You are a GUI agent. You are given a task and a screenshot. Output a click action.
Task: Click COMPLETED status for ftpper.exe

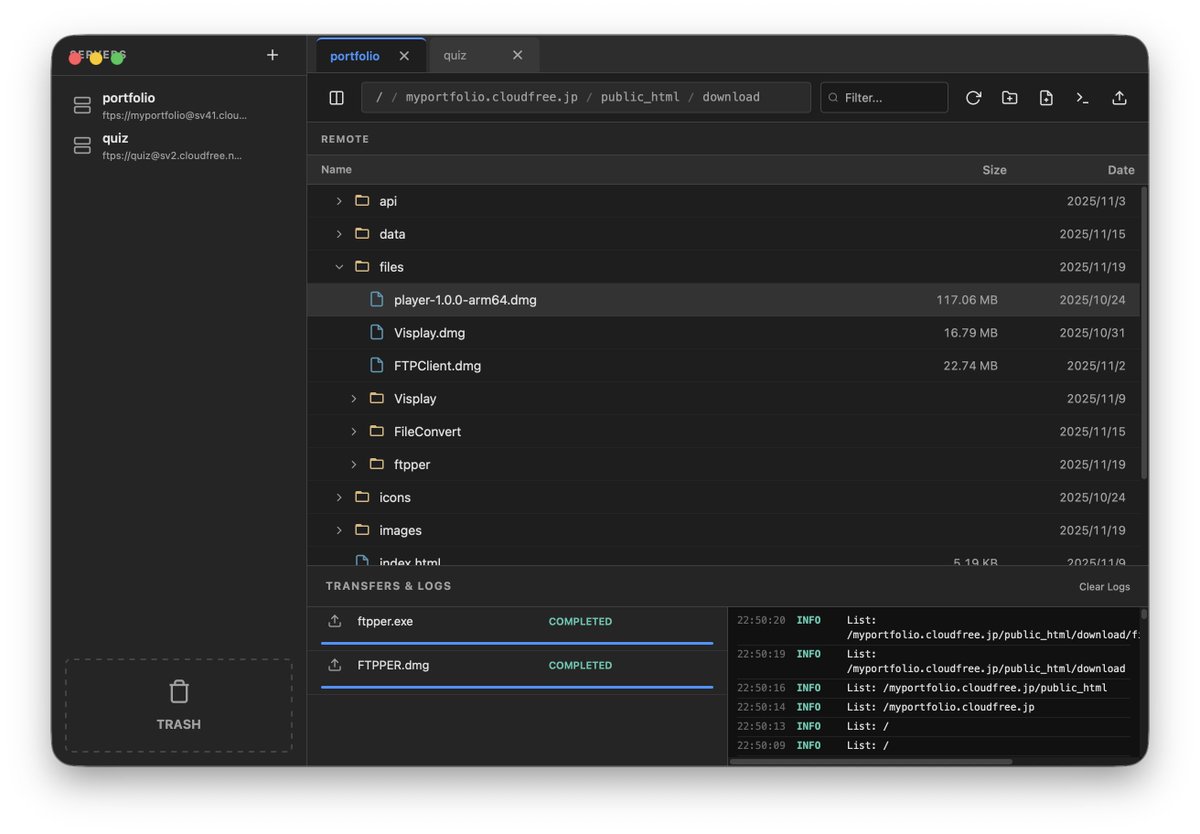(x=580, y=622)
